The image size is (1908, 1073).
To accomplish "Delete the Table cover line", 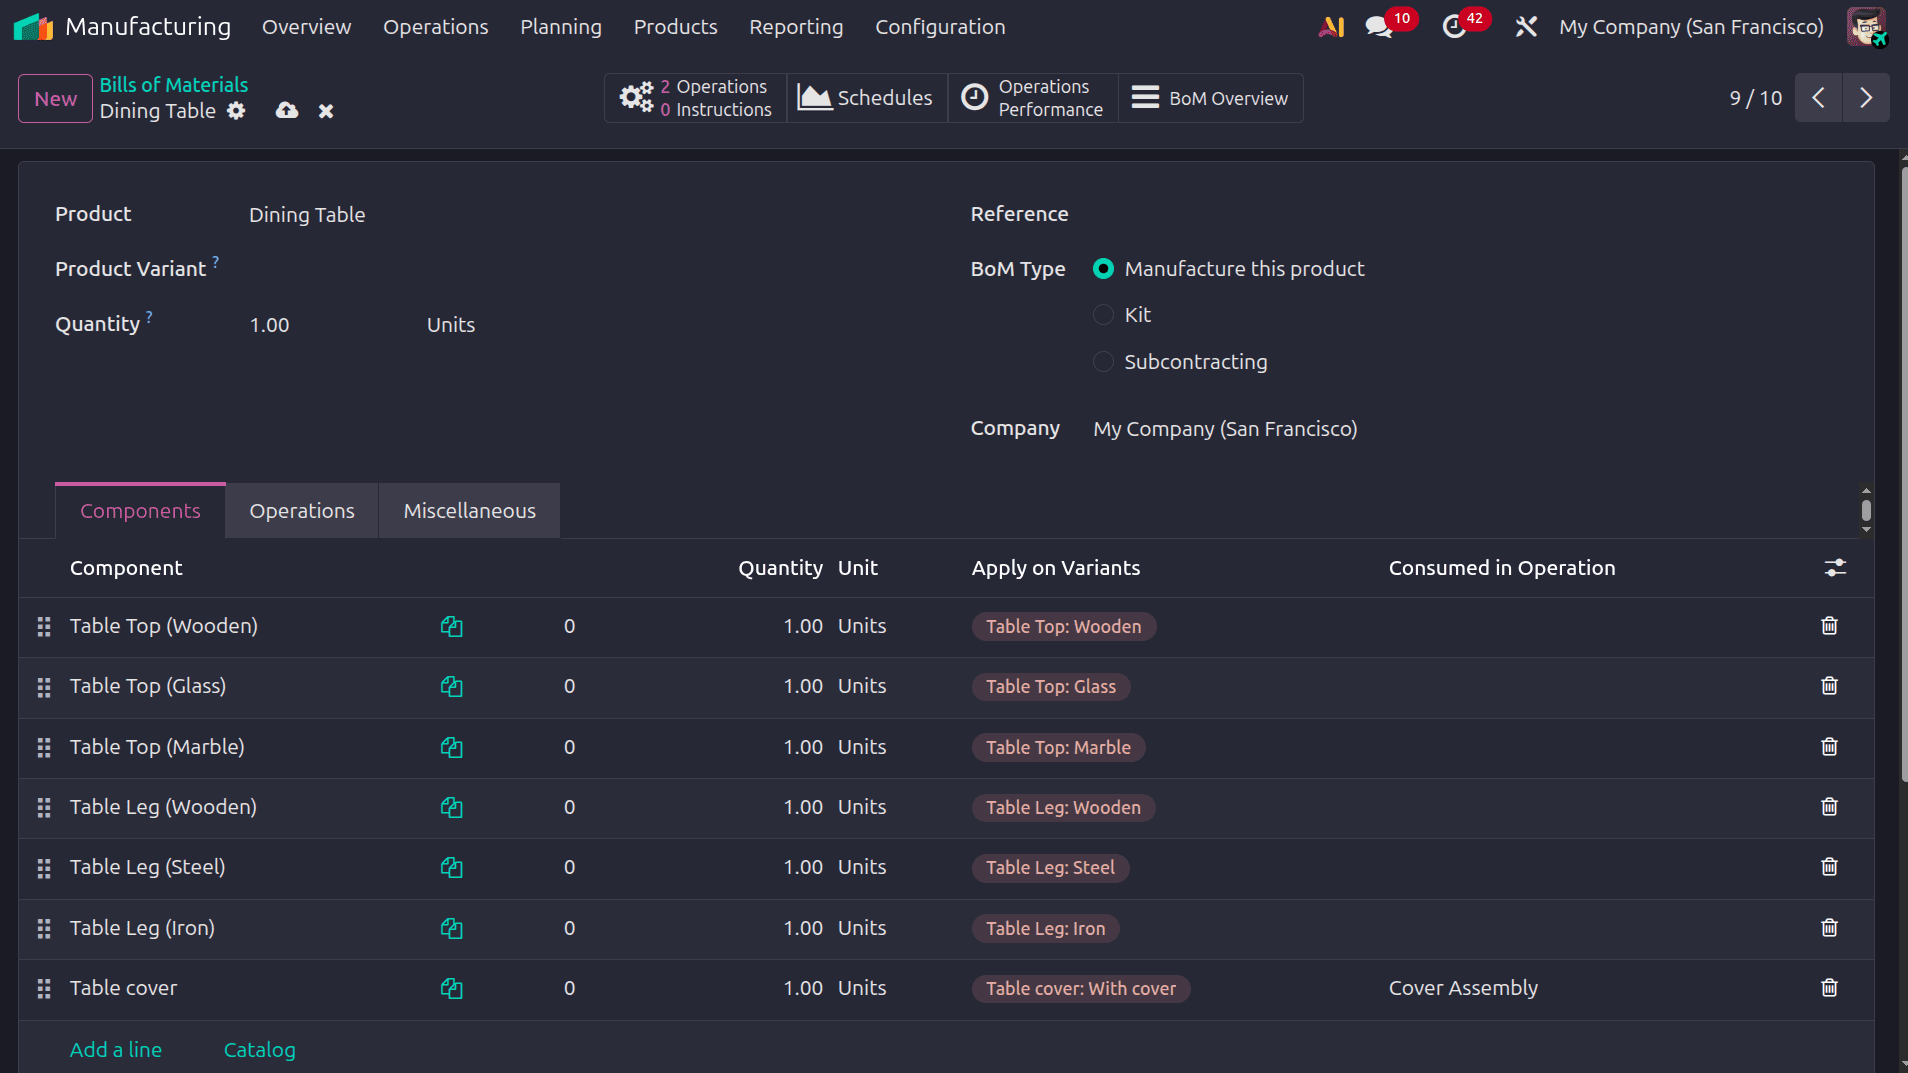I will pyautogui.click(x=1829, y=988).
